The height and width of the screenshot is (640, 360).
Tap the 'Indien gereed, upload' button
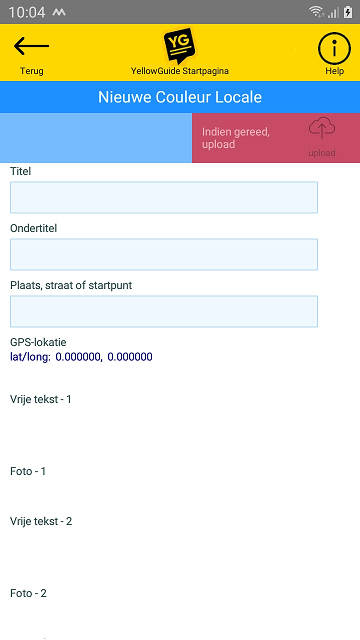276,138
